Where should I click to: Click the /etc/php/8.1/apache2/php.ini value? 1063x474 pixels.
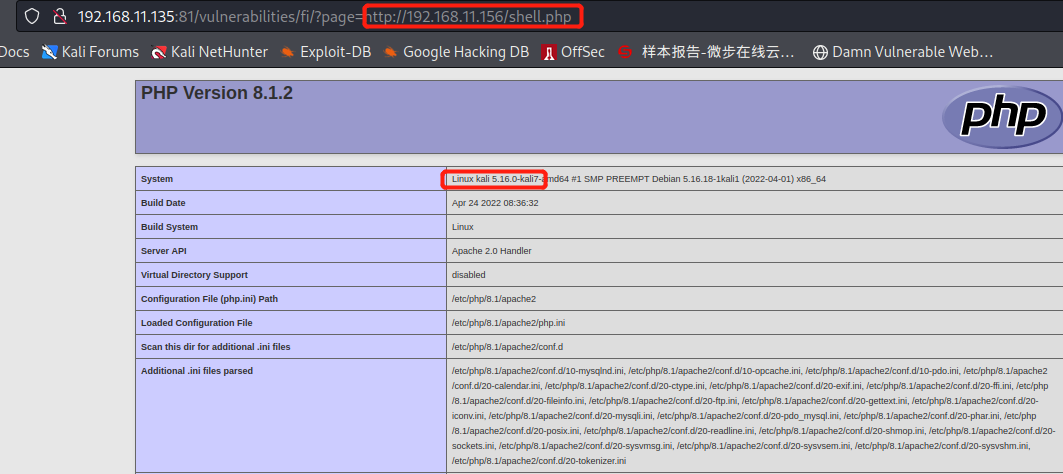tap(508, 323)
